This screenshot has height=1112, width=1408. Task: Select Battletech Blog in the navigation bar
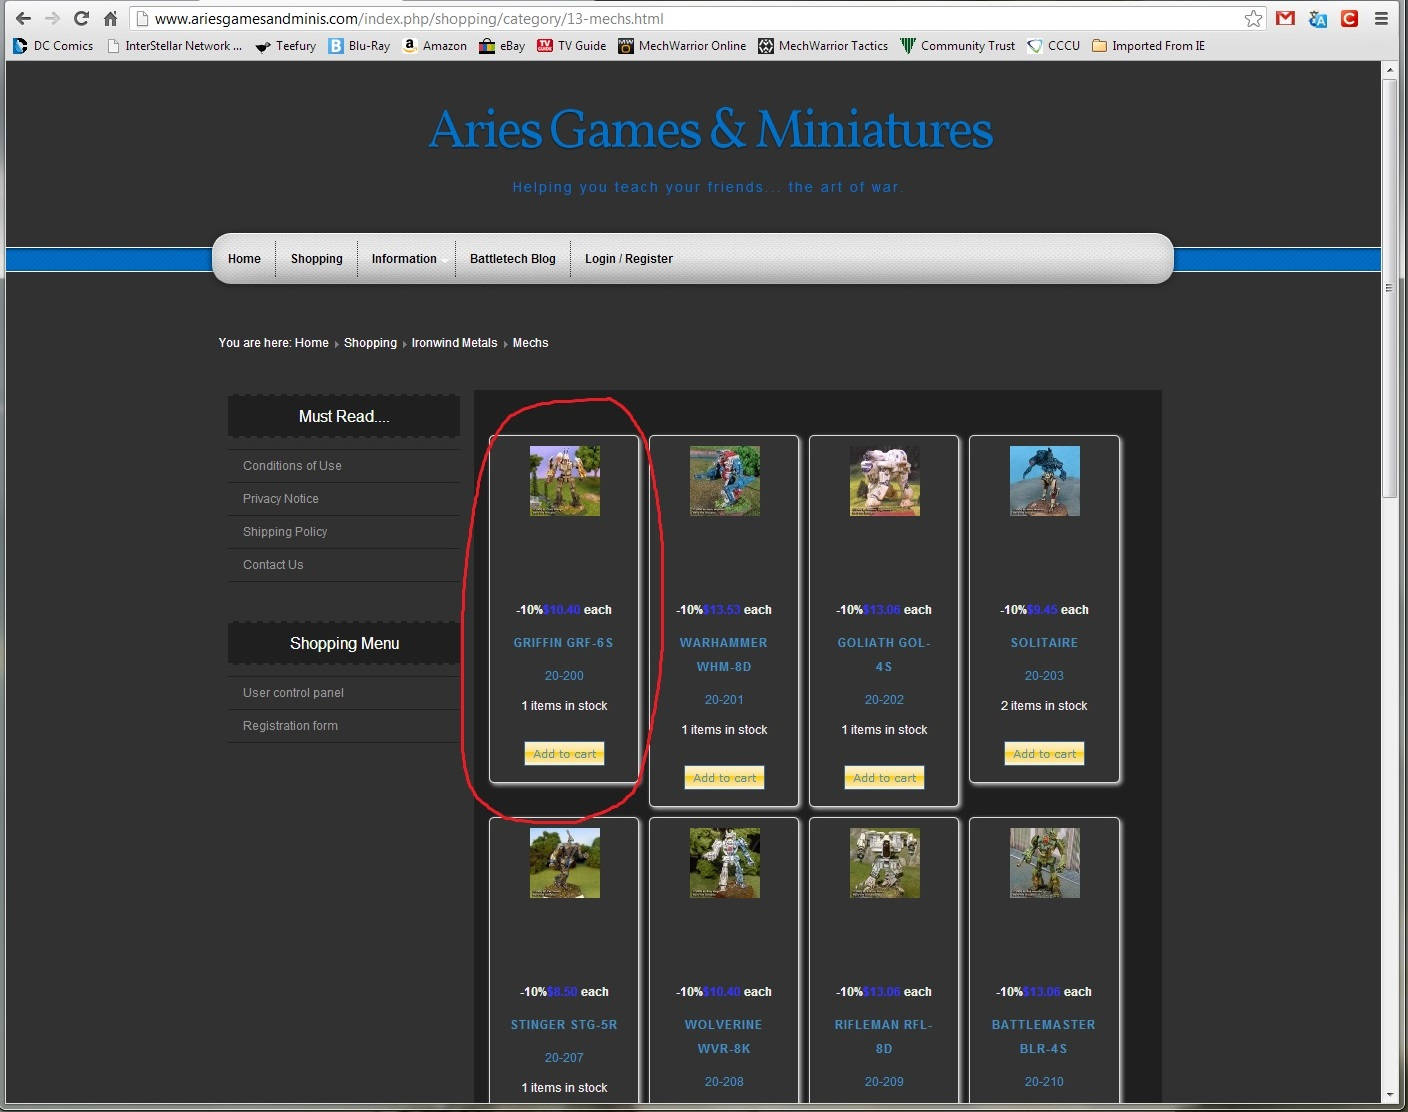tap(513, 258)
